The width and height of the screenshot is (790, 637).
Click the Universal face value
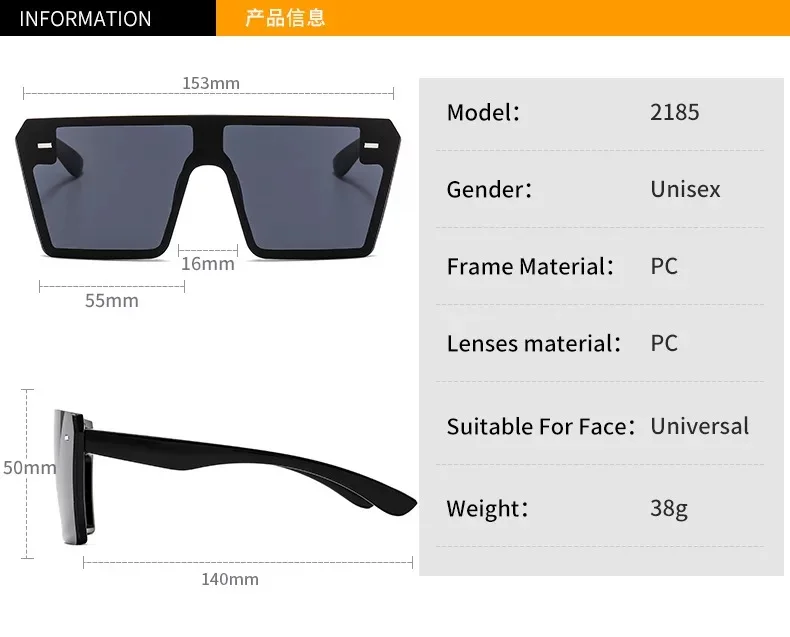point(699,426)
